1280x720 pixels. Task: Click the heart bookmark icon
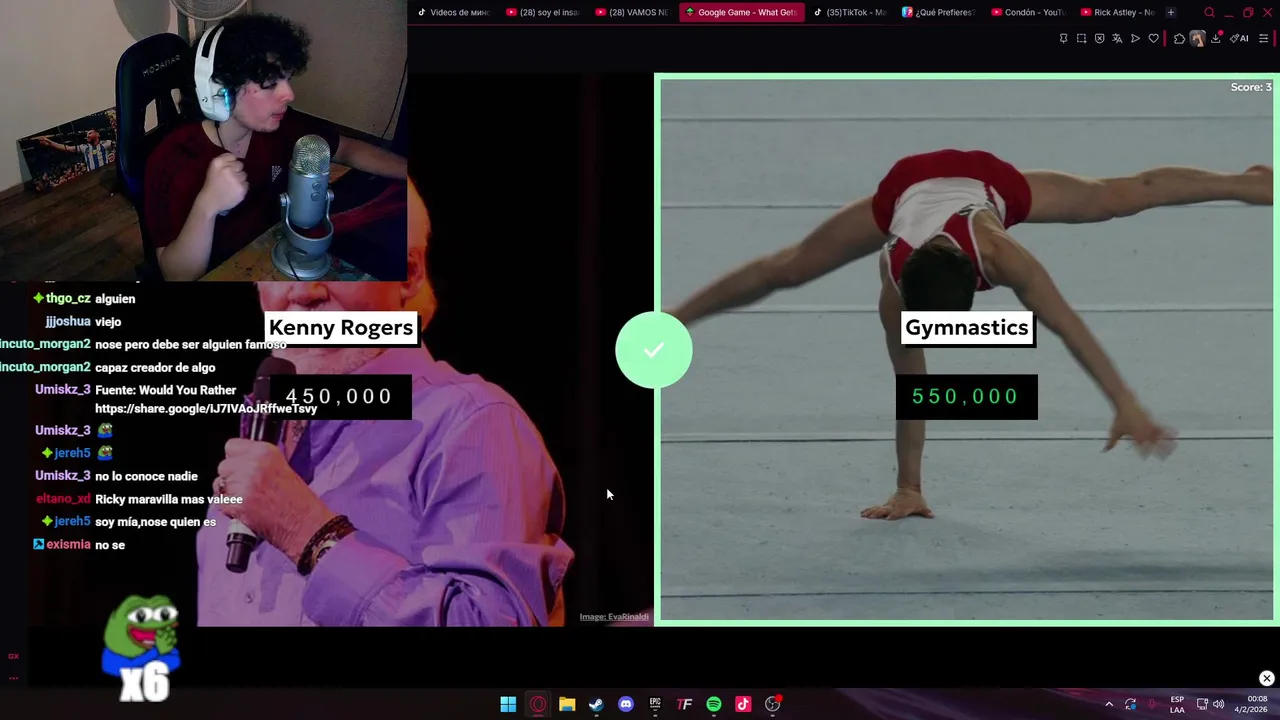1153,38
